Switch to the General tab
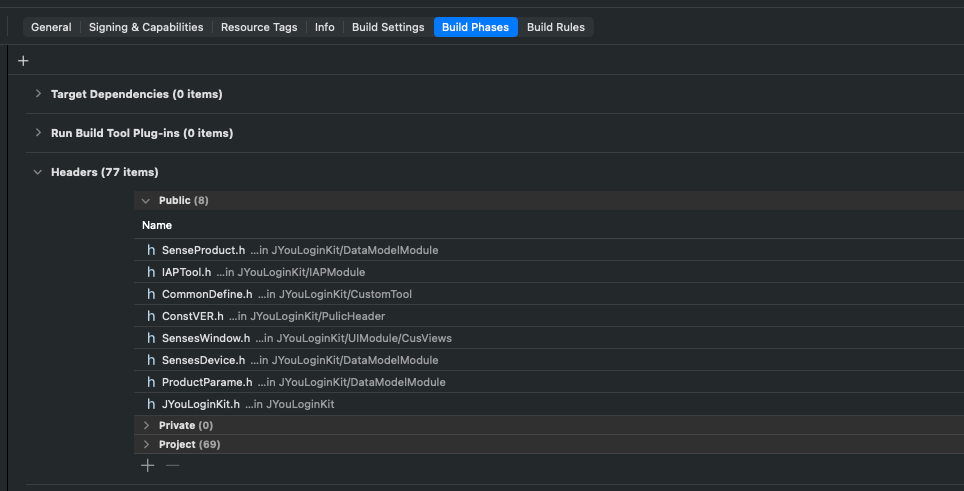Screen dimensions: 964x491 [x=51, y=27]
